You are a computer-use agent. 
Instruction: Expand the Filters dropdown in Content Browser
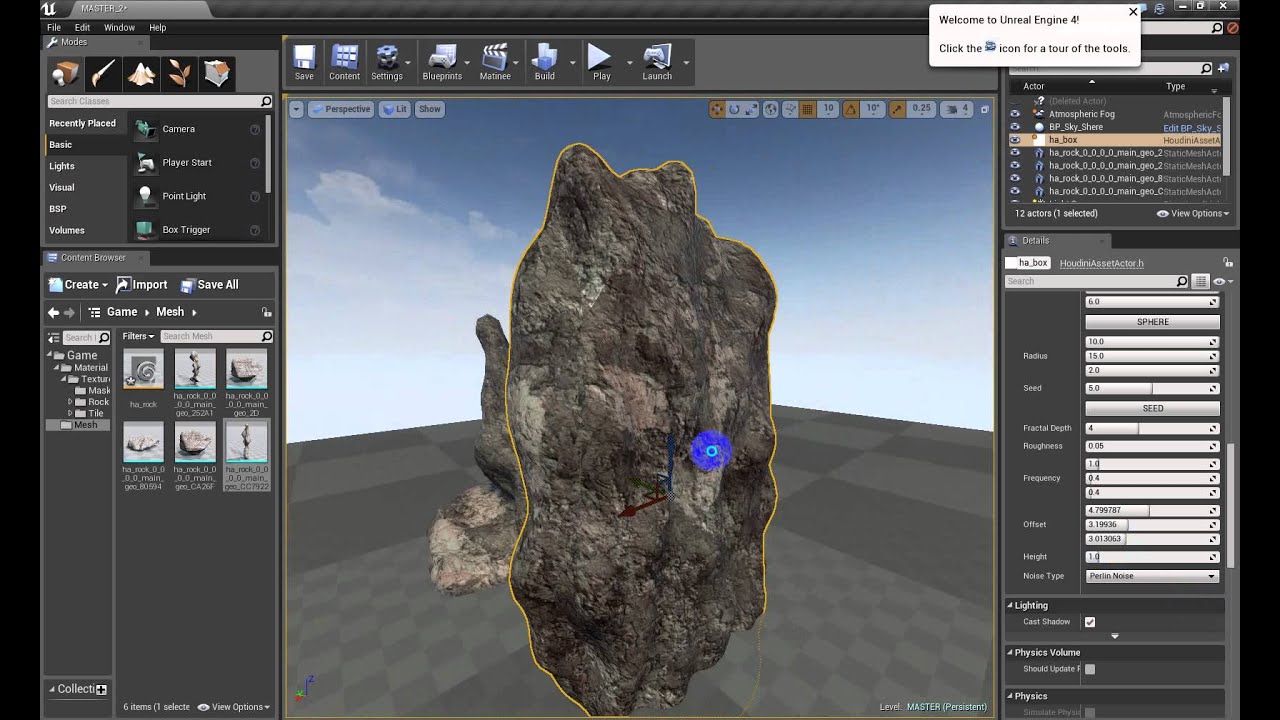[138, 336]
